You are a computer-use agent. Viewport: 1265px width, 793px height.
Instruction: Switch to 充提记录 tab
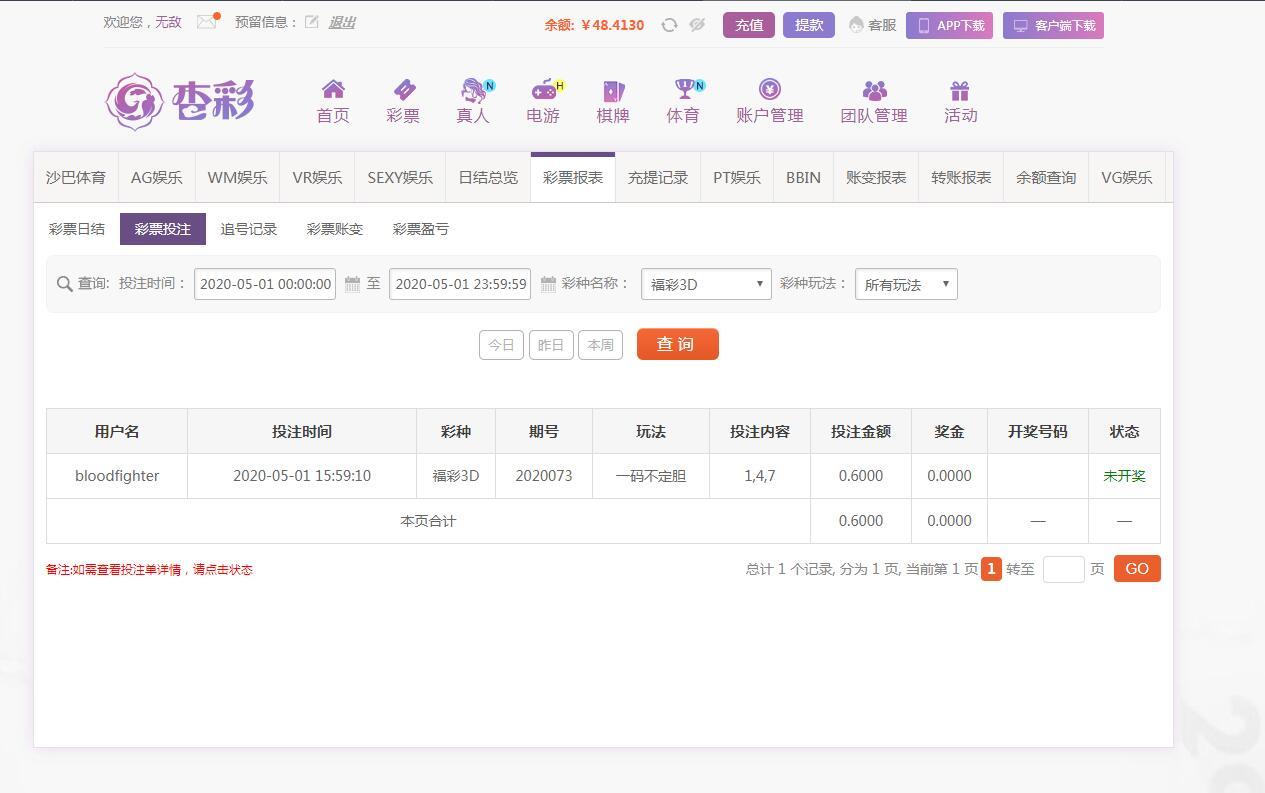click(657, 178)
